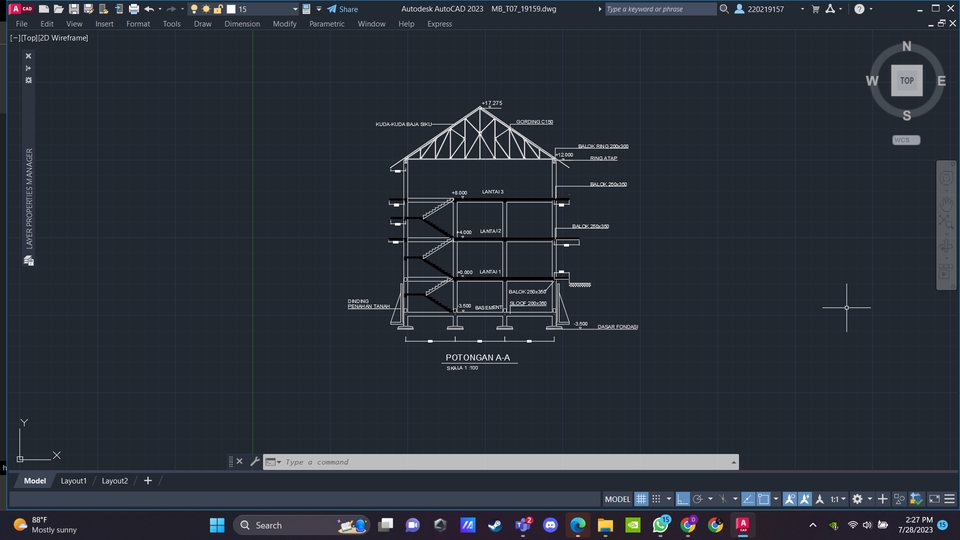
Task: Open the Modify menu
Action: 285,24
